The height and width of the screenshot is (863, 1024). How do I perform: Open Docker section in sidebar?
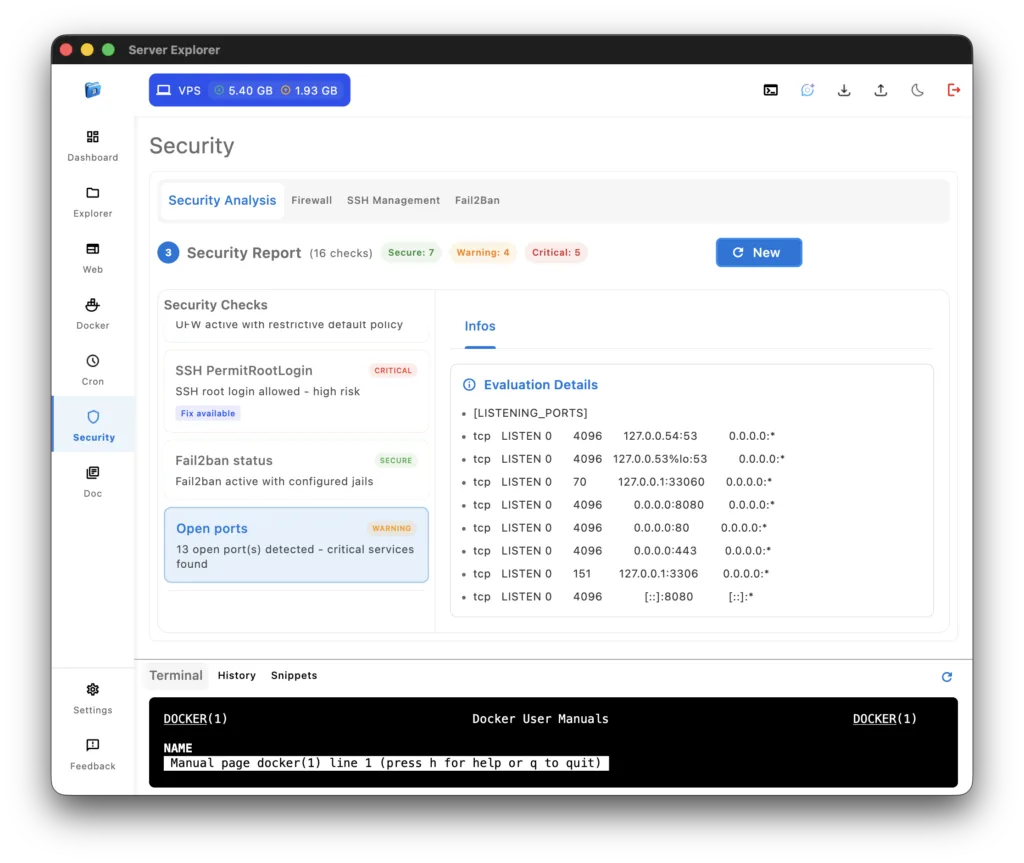(x=93, y=313)
